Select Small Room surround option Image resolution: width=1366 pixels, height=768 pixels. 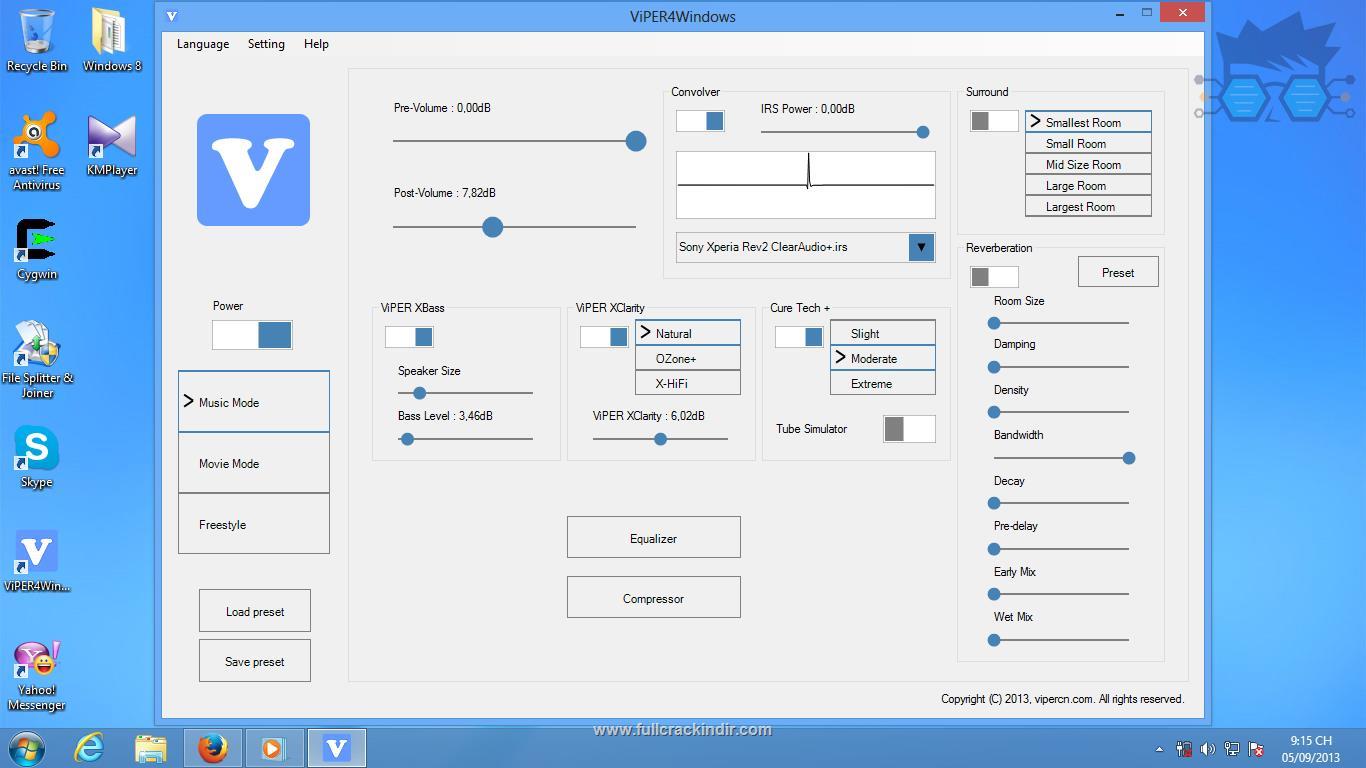tap(1088, 143)
